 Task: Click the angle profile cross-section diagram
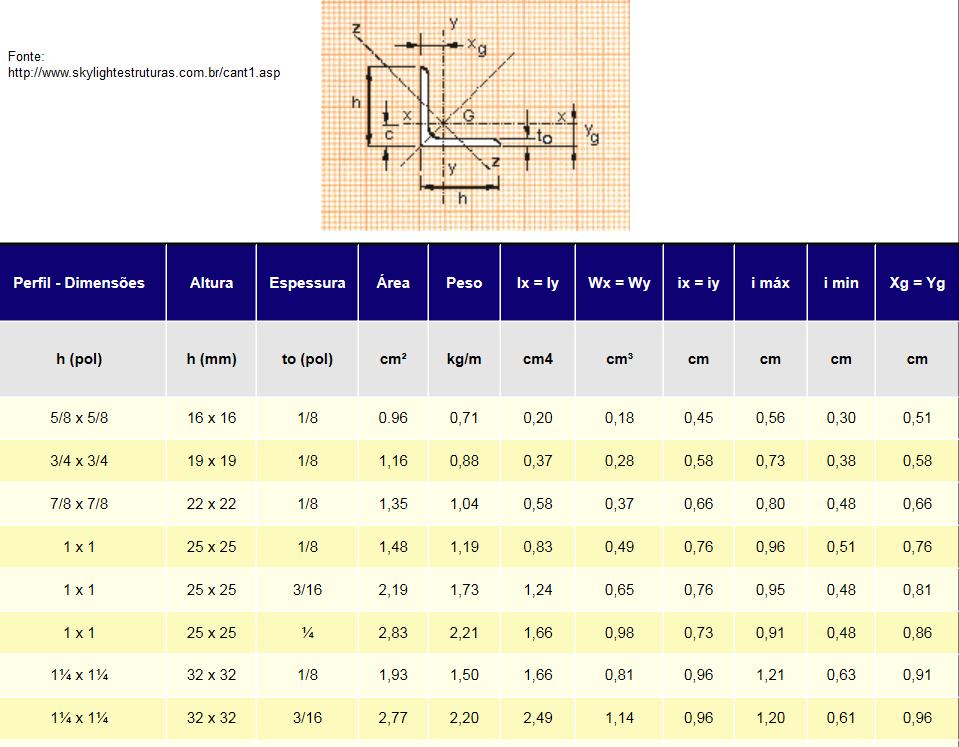click(x=475, y=115)
